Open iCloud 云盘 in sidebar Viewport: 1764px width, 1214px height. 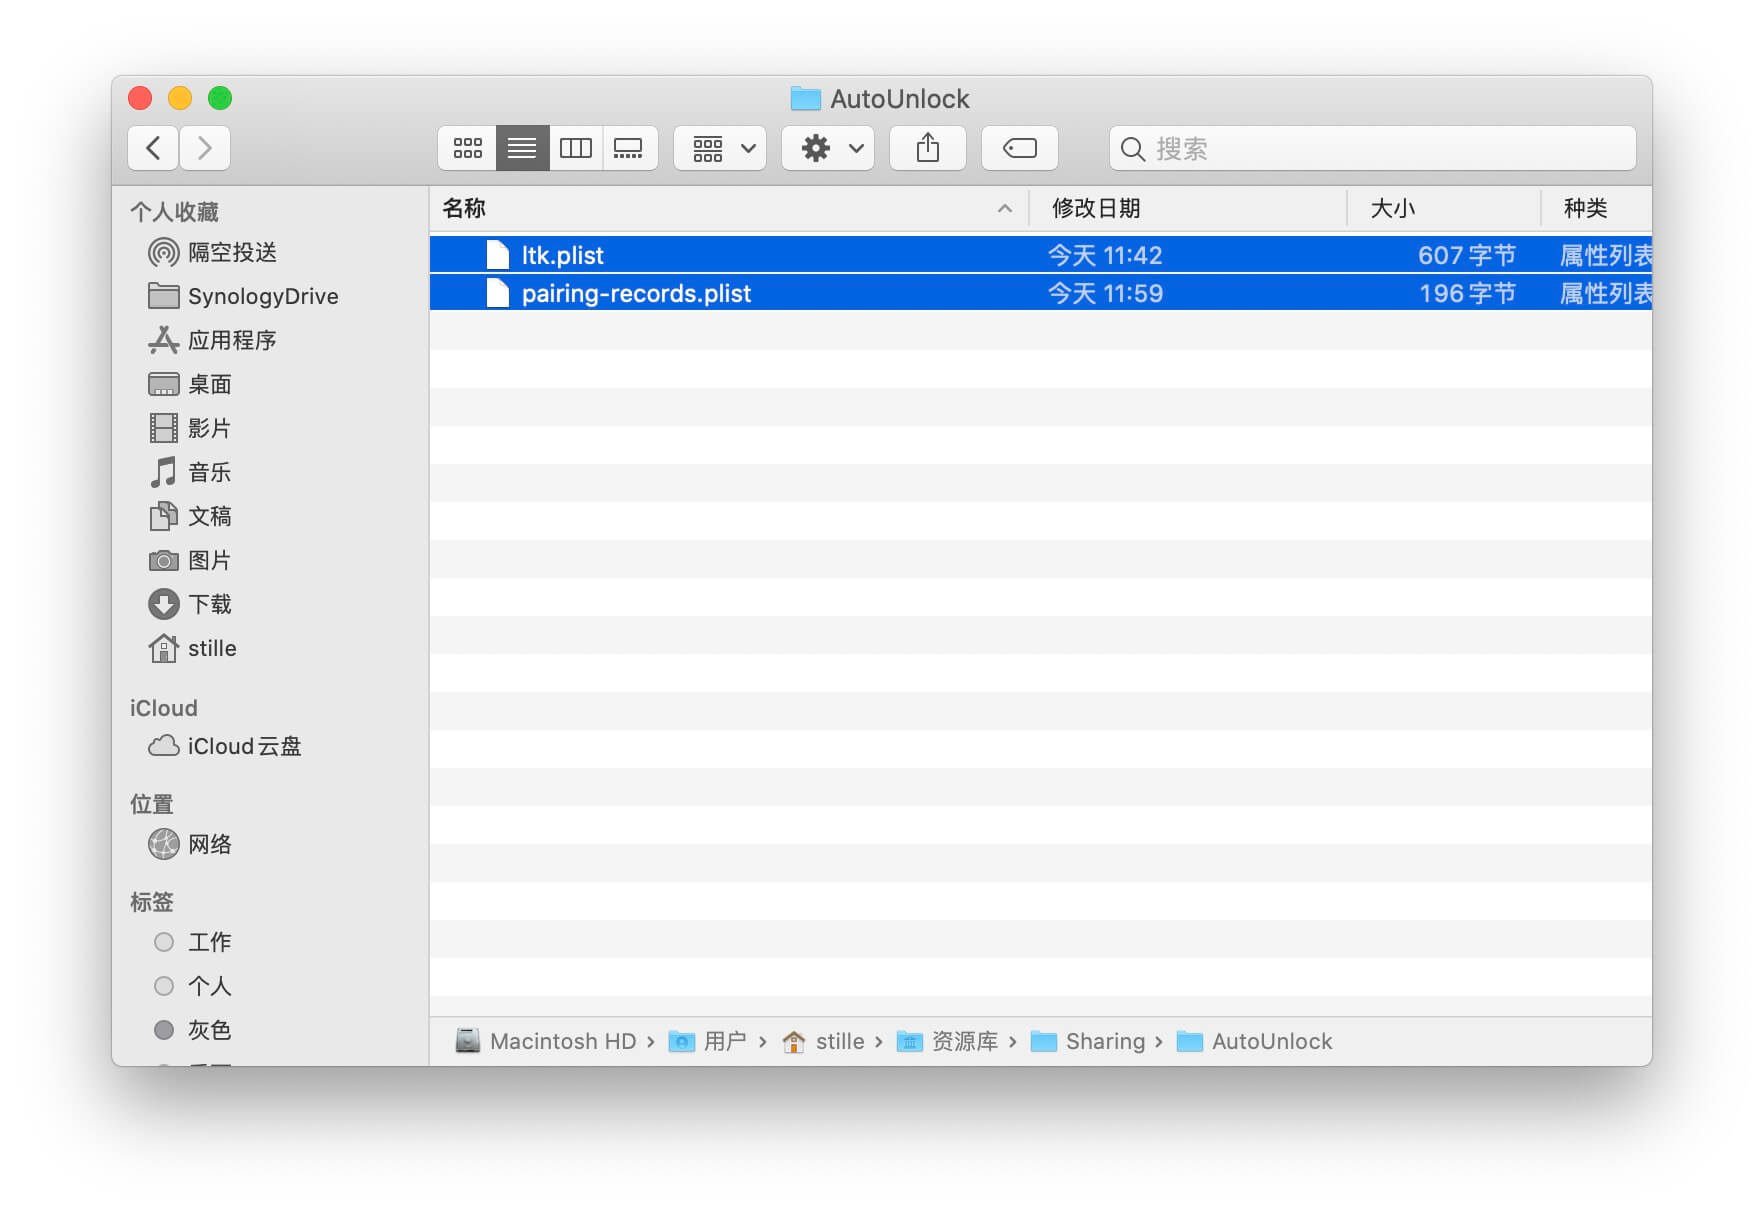click(224, 746)
